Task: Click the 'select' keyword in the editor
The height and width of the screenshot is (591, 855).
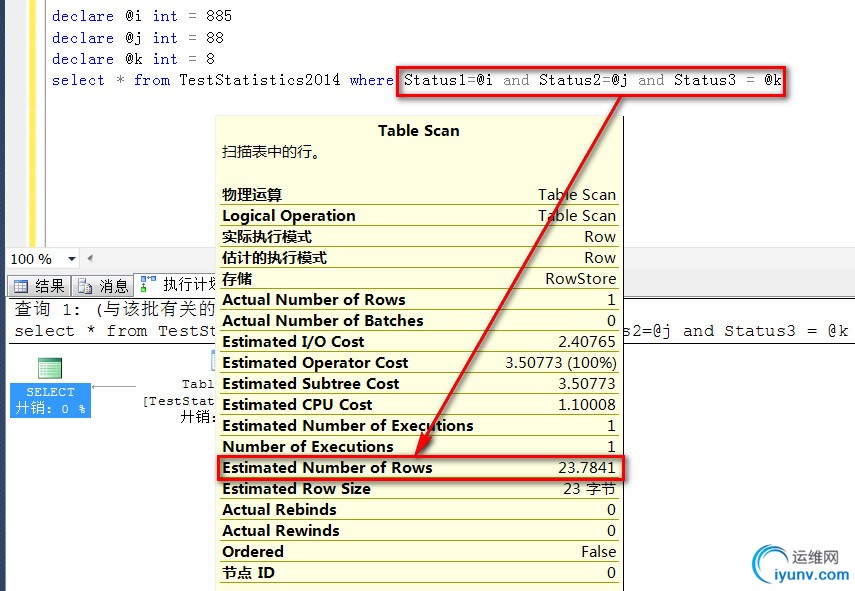Action: [x=78, y=80]
